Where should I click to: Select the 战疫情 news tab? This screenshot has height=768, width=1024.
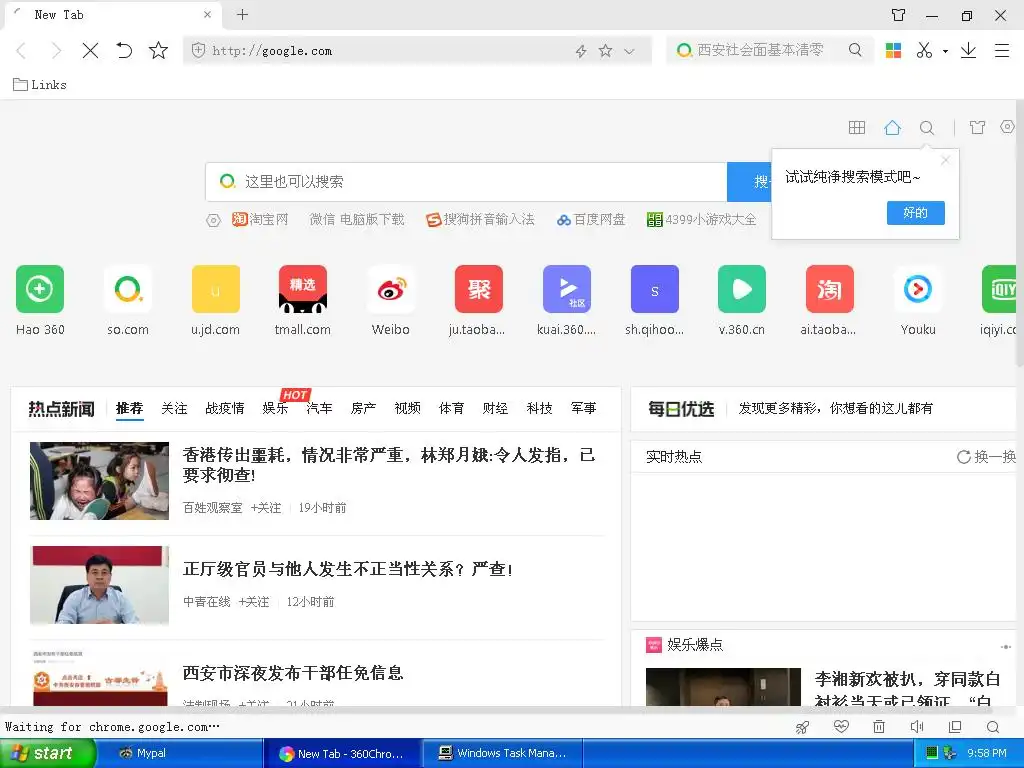(x=225, y=409)
